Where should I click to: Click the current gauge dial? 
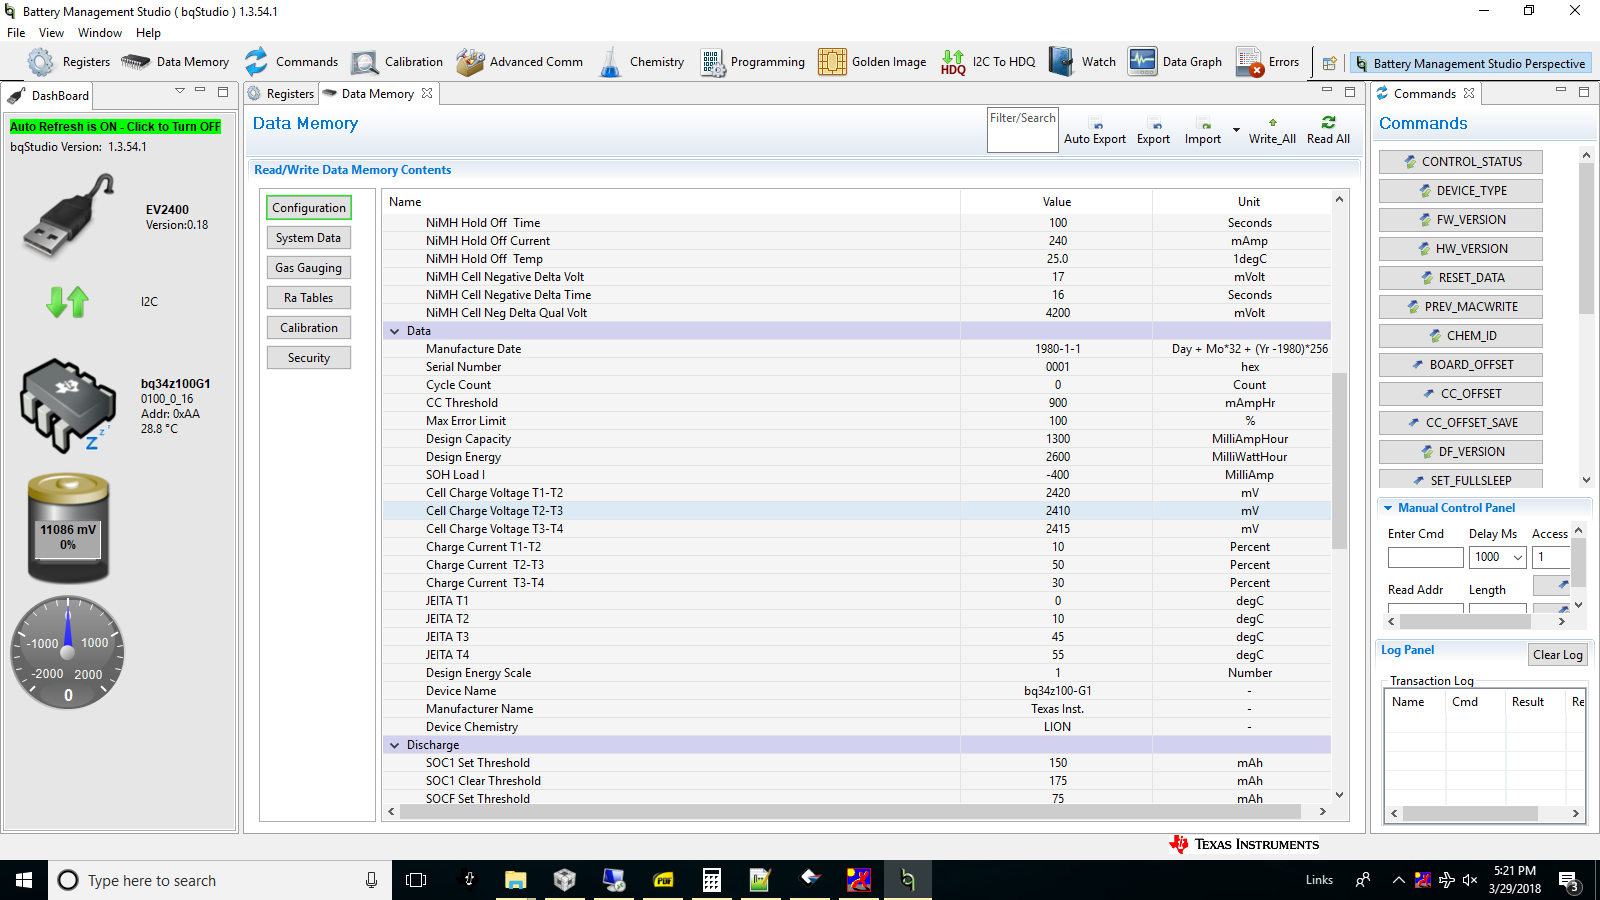[x=68, y=653]
